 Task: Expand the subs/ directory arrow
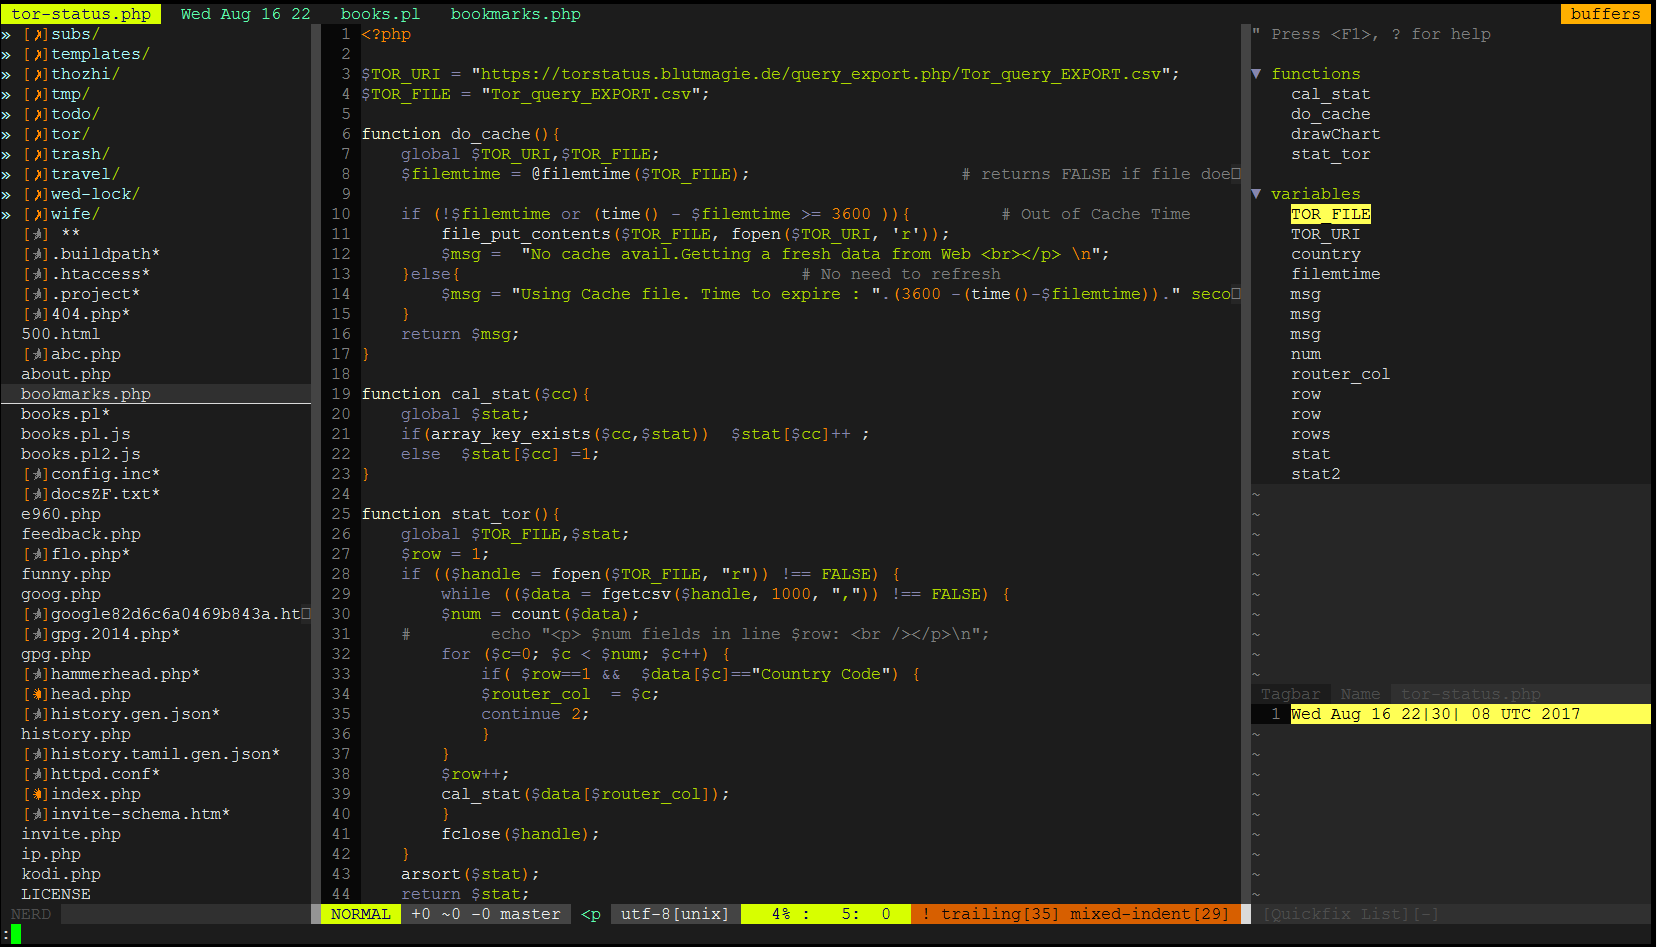point(6,34)
